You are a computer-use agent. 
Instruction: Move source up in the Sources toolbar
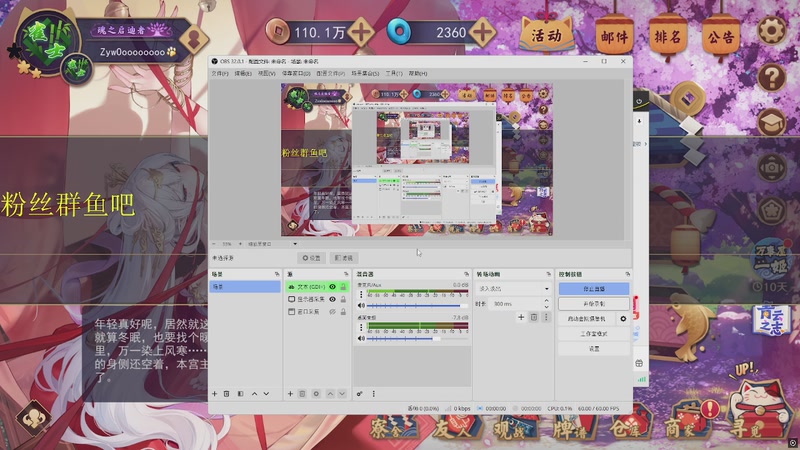[x=330, y=394]
